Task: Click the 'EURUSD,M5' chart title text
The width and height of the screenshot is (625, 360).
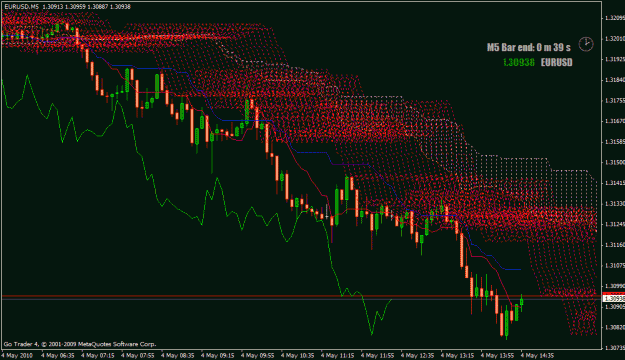Action: click(22, 7)
